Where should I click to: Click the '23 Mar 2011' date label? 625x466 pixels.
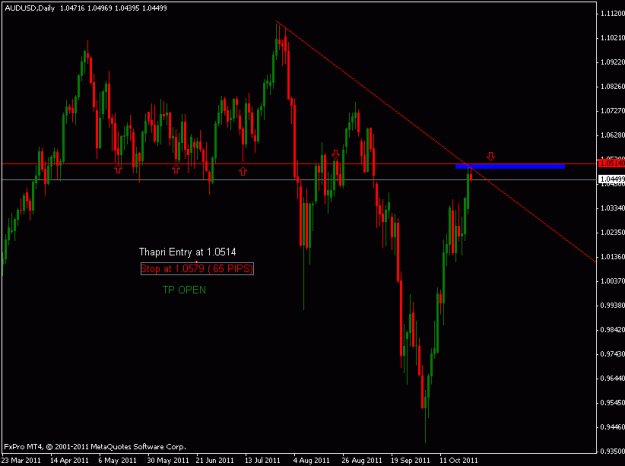pyautogui.click(x=21, y=460)
